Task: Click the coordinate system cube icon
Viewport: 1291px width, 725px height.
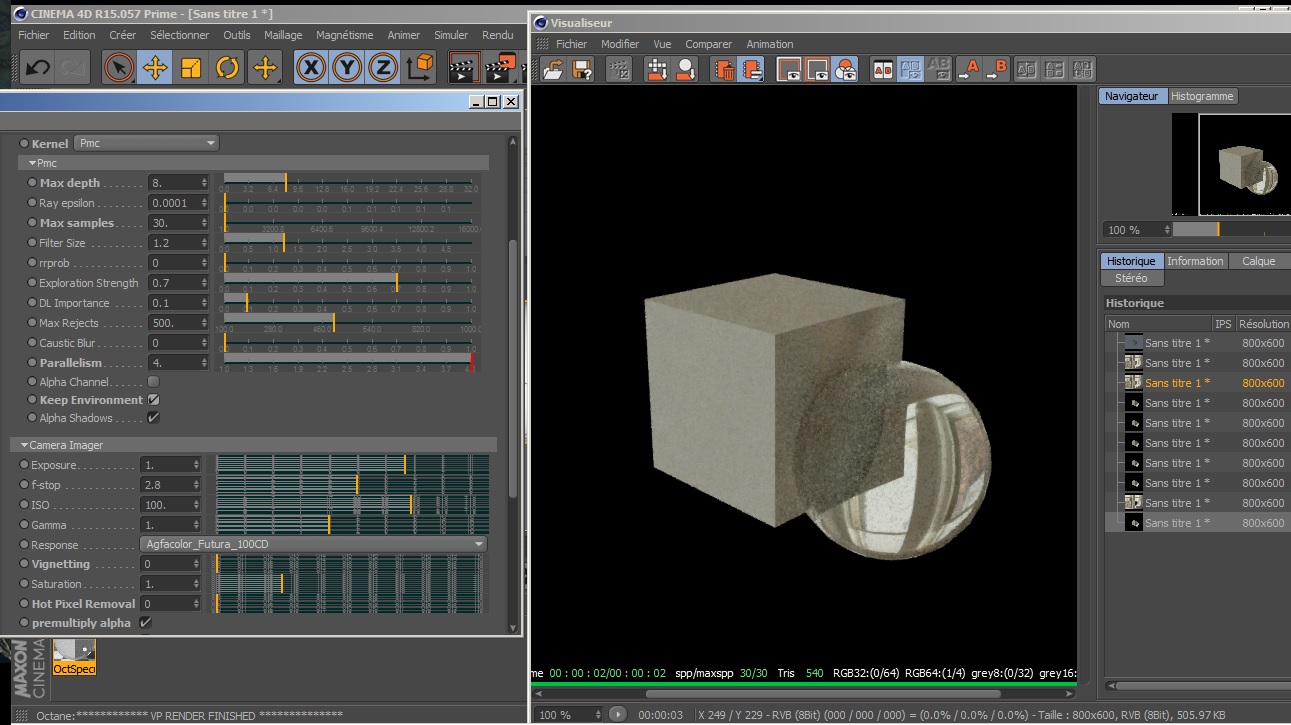Action: tap(420, 68)
